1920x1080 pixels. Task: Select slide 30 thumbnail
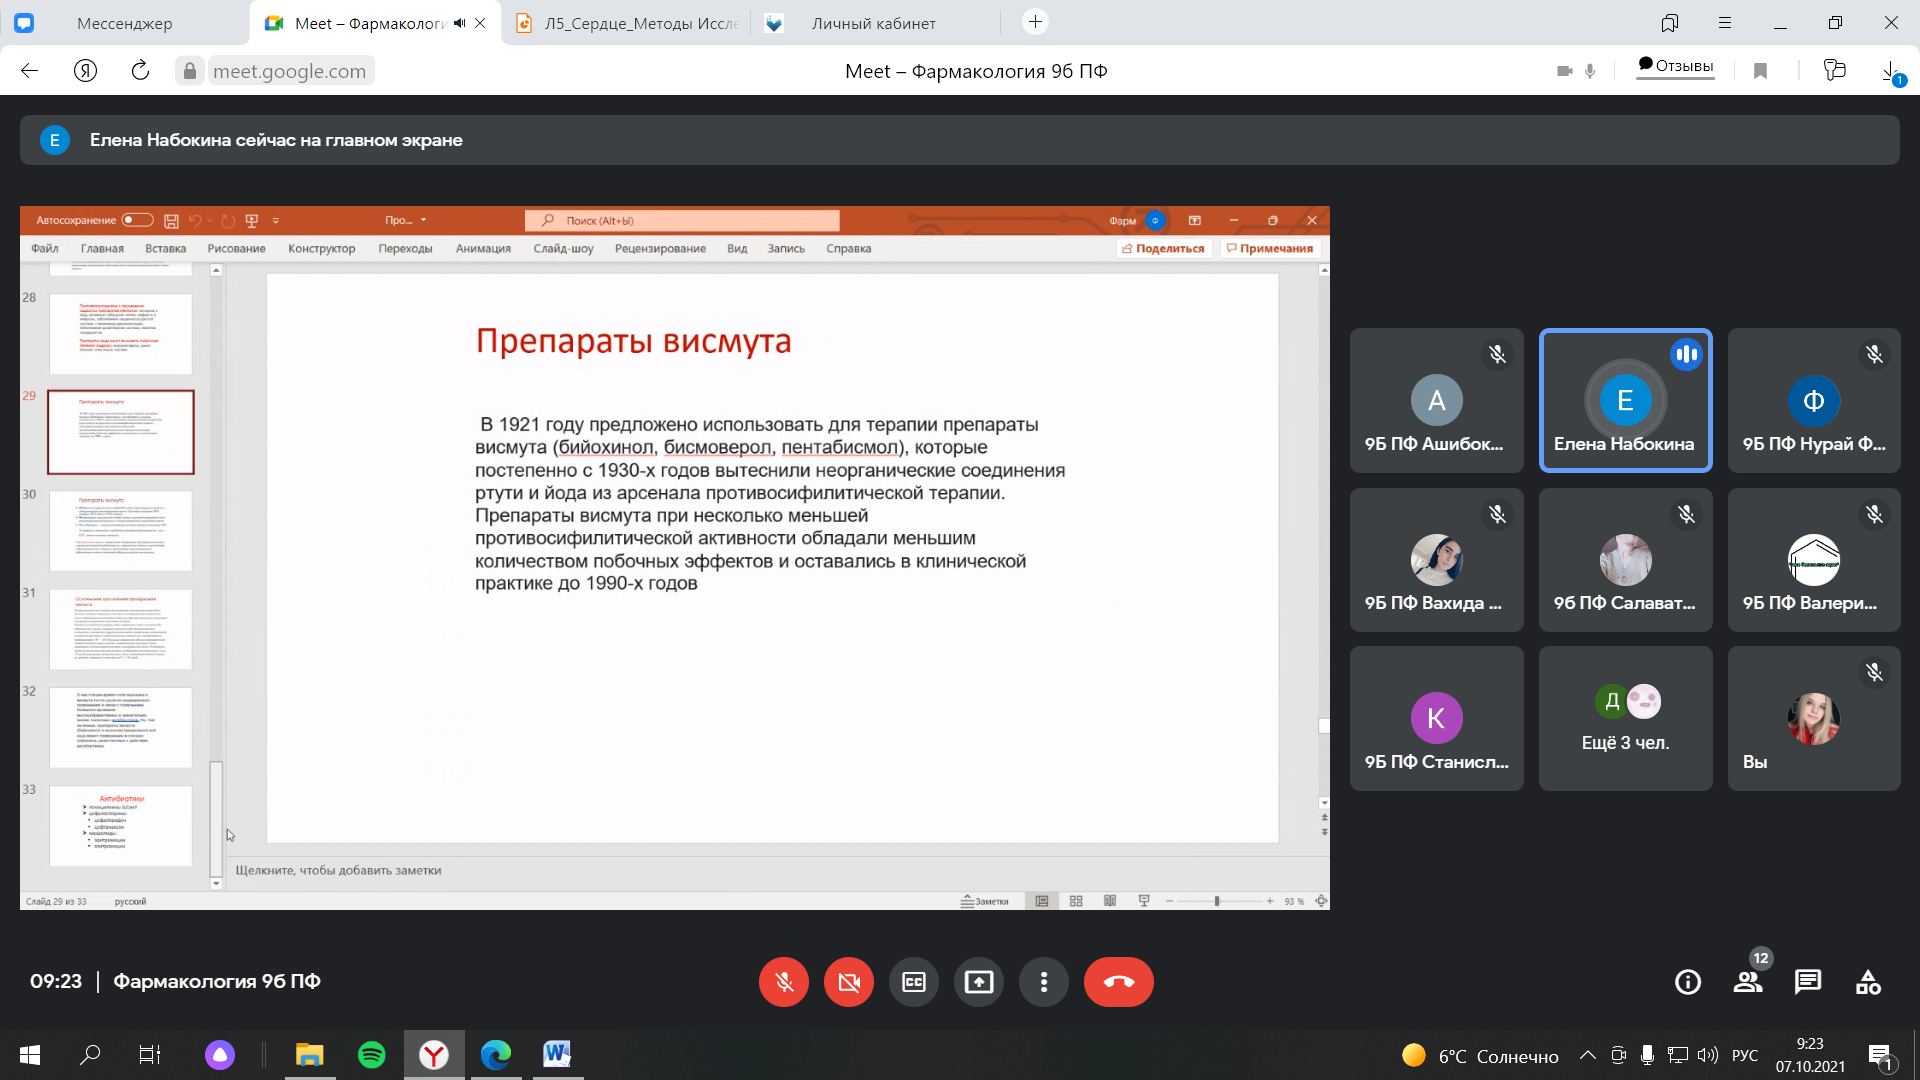coord(121,530)
